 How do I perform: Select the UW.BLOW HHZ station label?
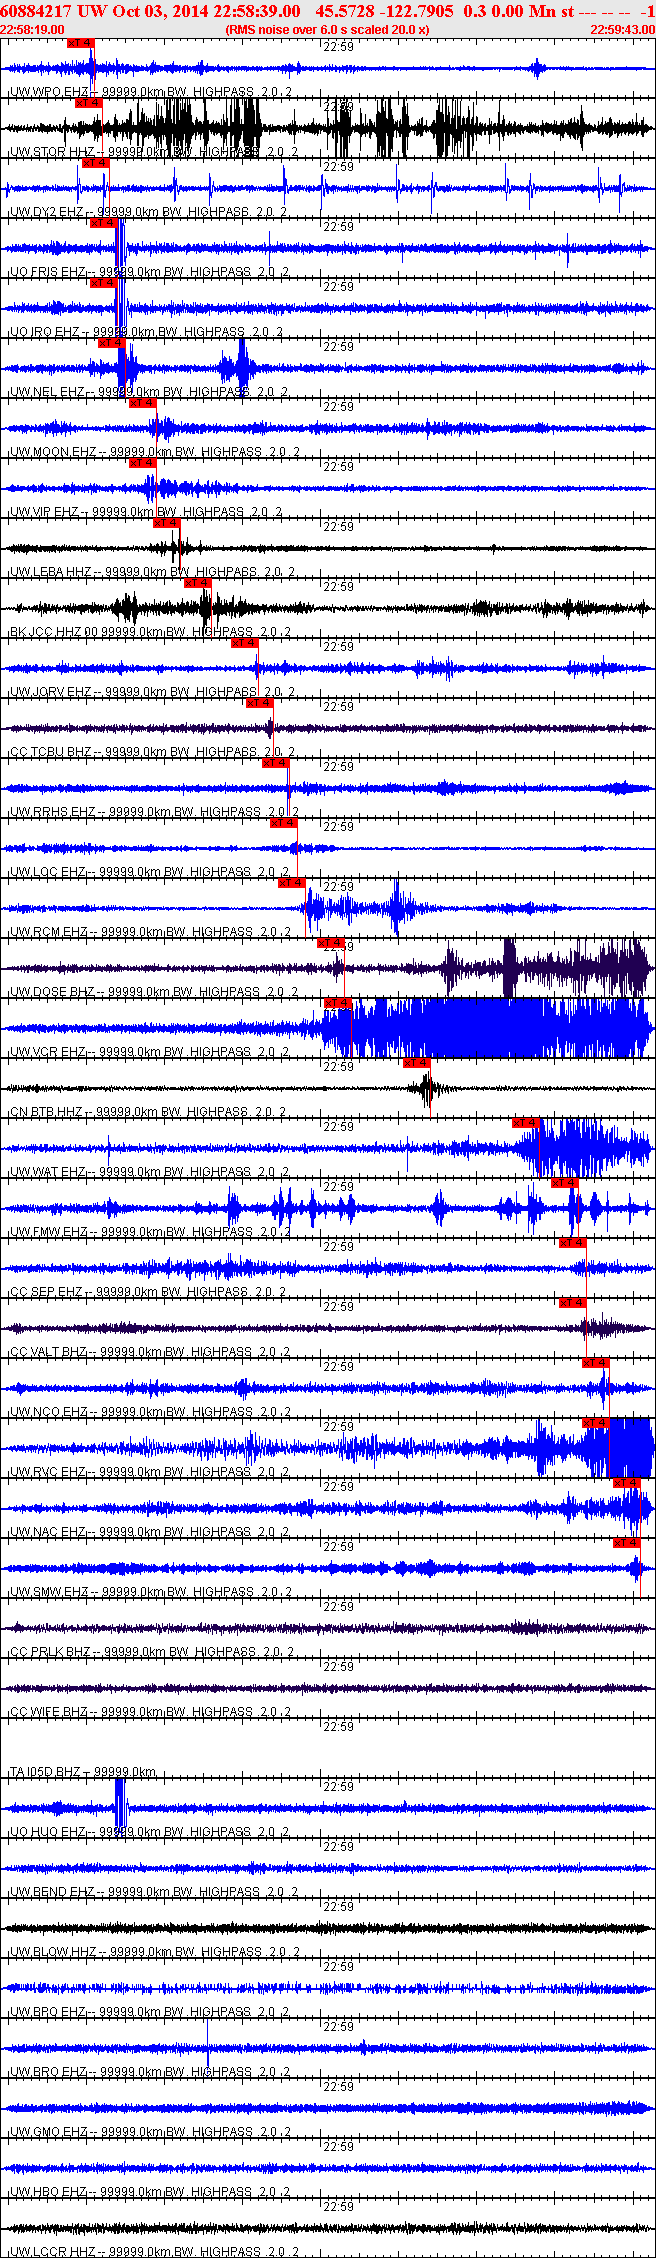[x=53, y=1952]
